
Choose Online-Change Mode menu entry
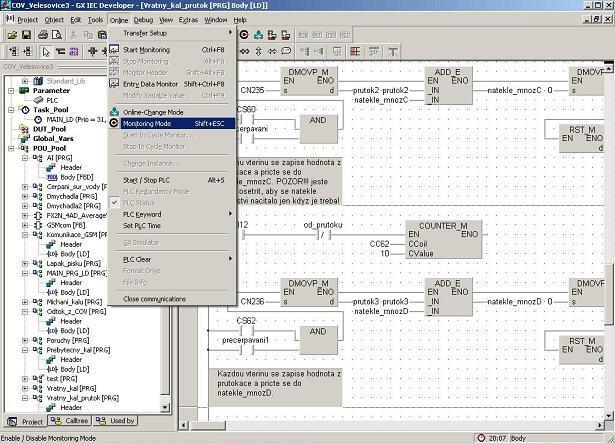coord(173,112)
